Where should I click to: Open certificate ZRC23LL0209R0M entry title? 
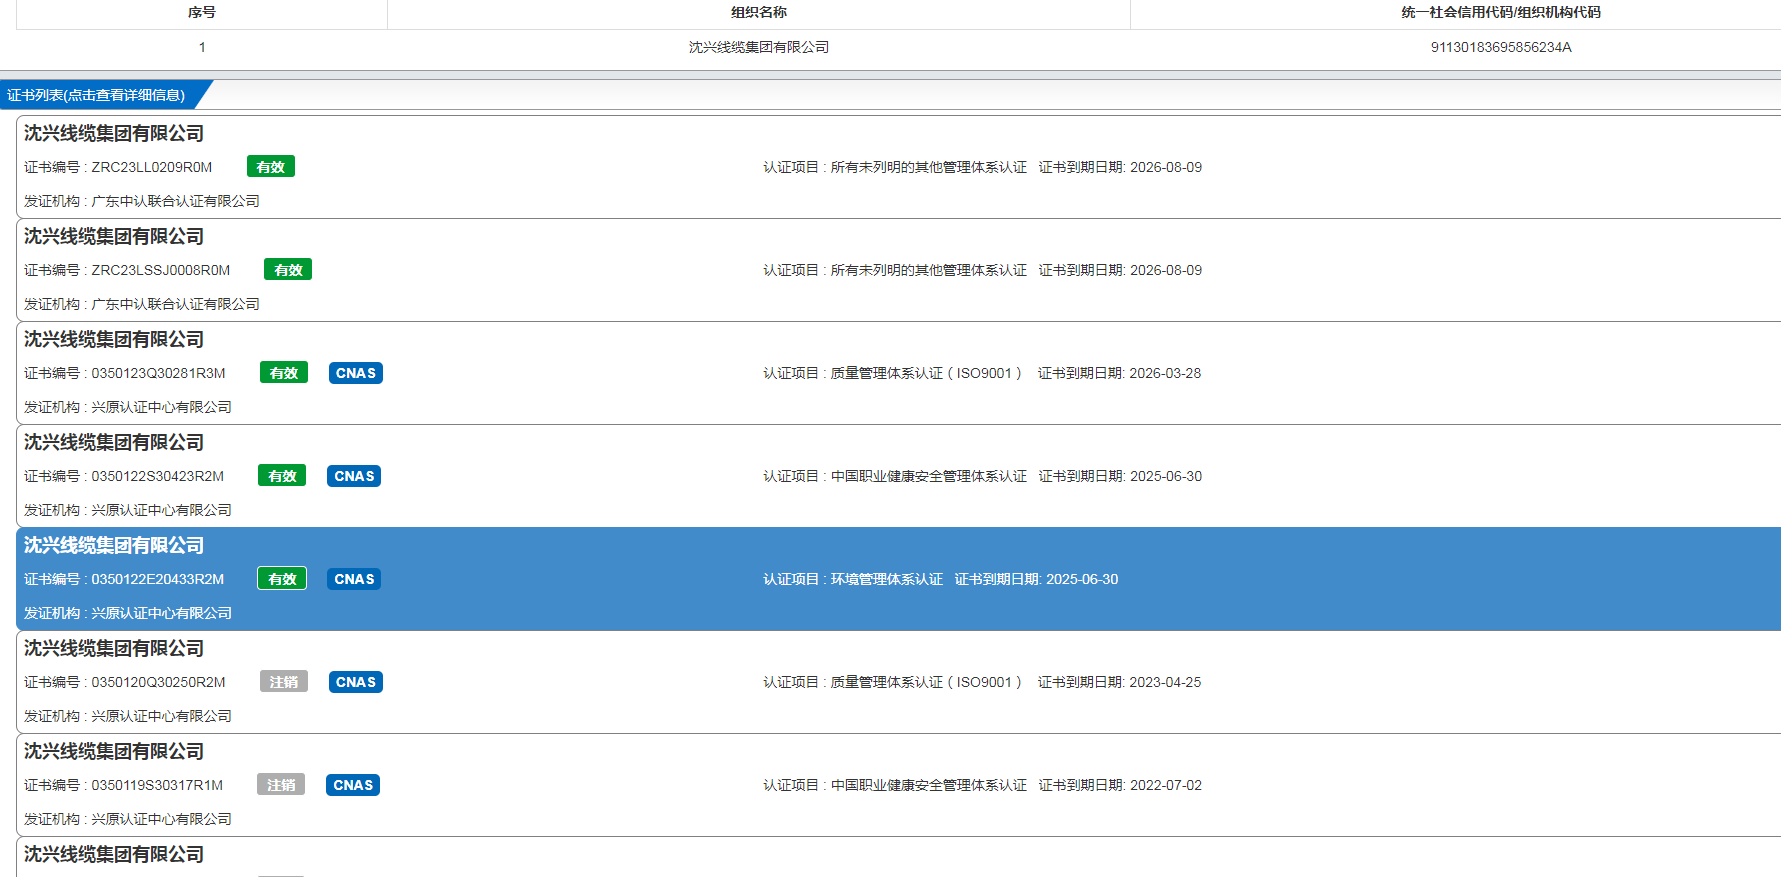pos(114,133)
